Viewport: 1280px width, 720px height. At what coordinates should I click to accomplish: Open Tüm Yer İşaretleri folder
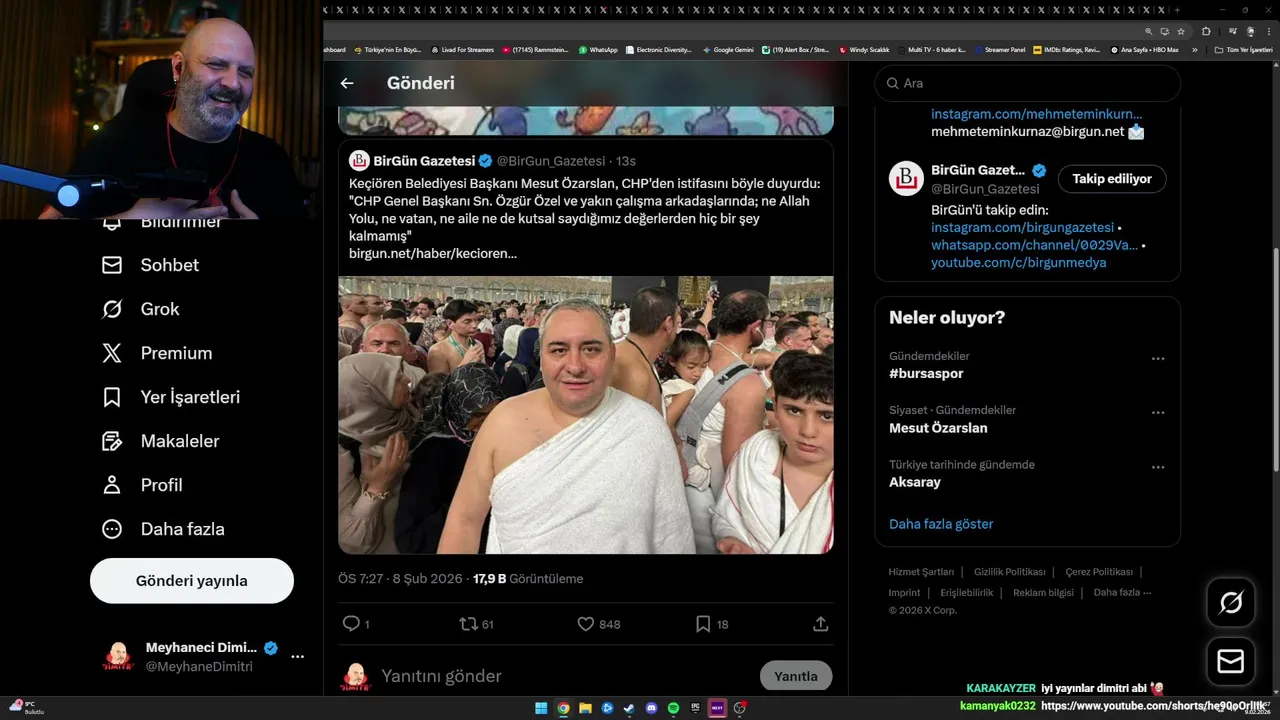(x=1243, y=50)
